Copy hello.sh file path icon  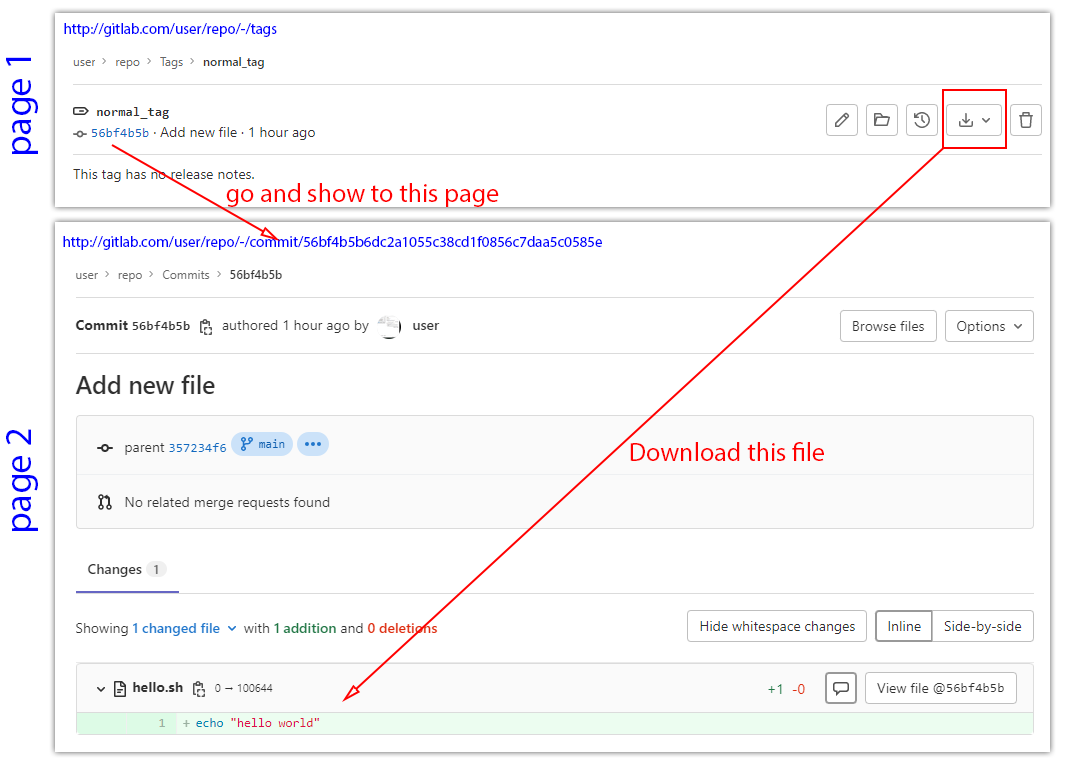point(199,688)
